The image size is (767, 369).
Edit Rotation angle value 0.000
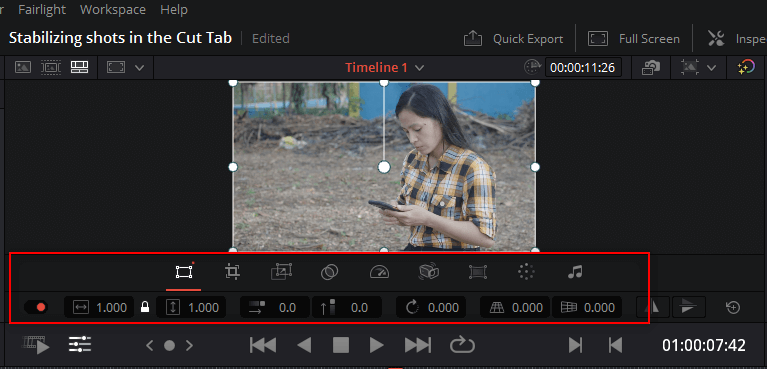[x=431, y=307]
